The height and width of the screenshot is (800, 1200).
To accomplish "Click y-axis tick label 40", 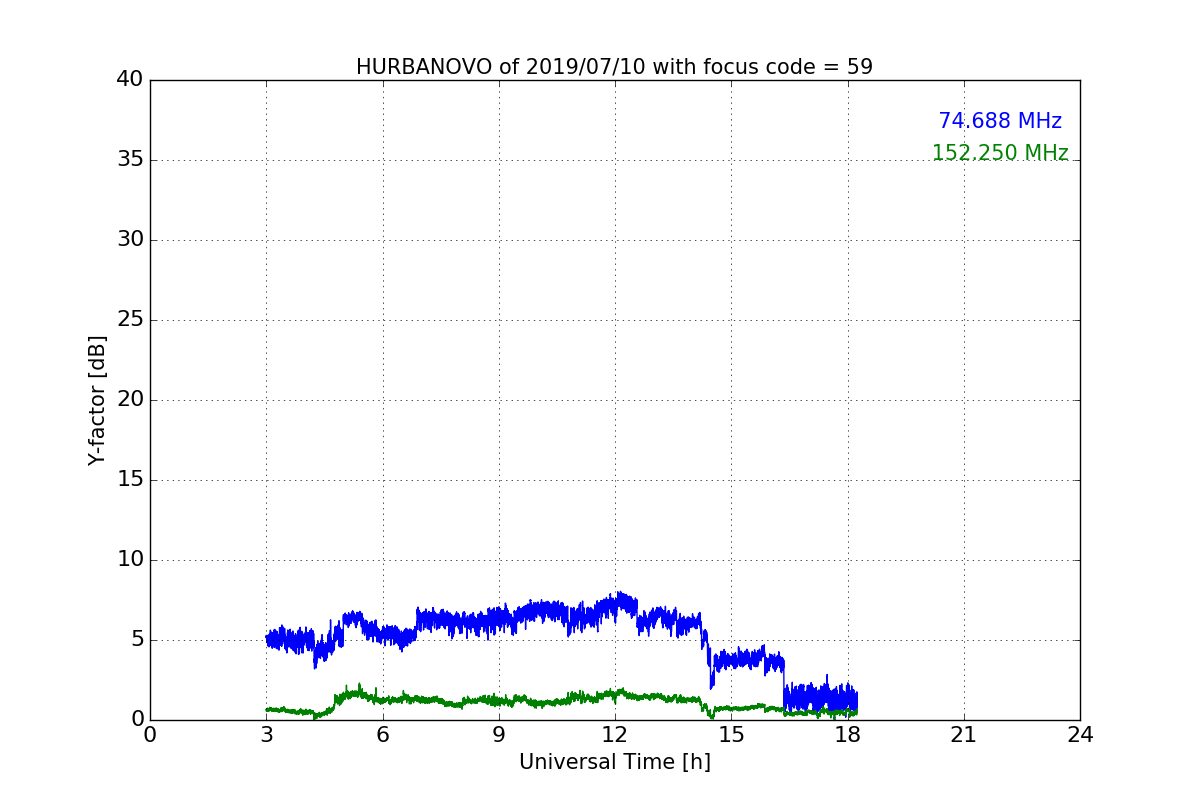I will pos(130,80).
